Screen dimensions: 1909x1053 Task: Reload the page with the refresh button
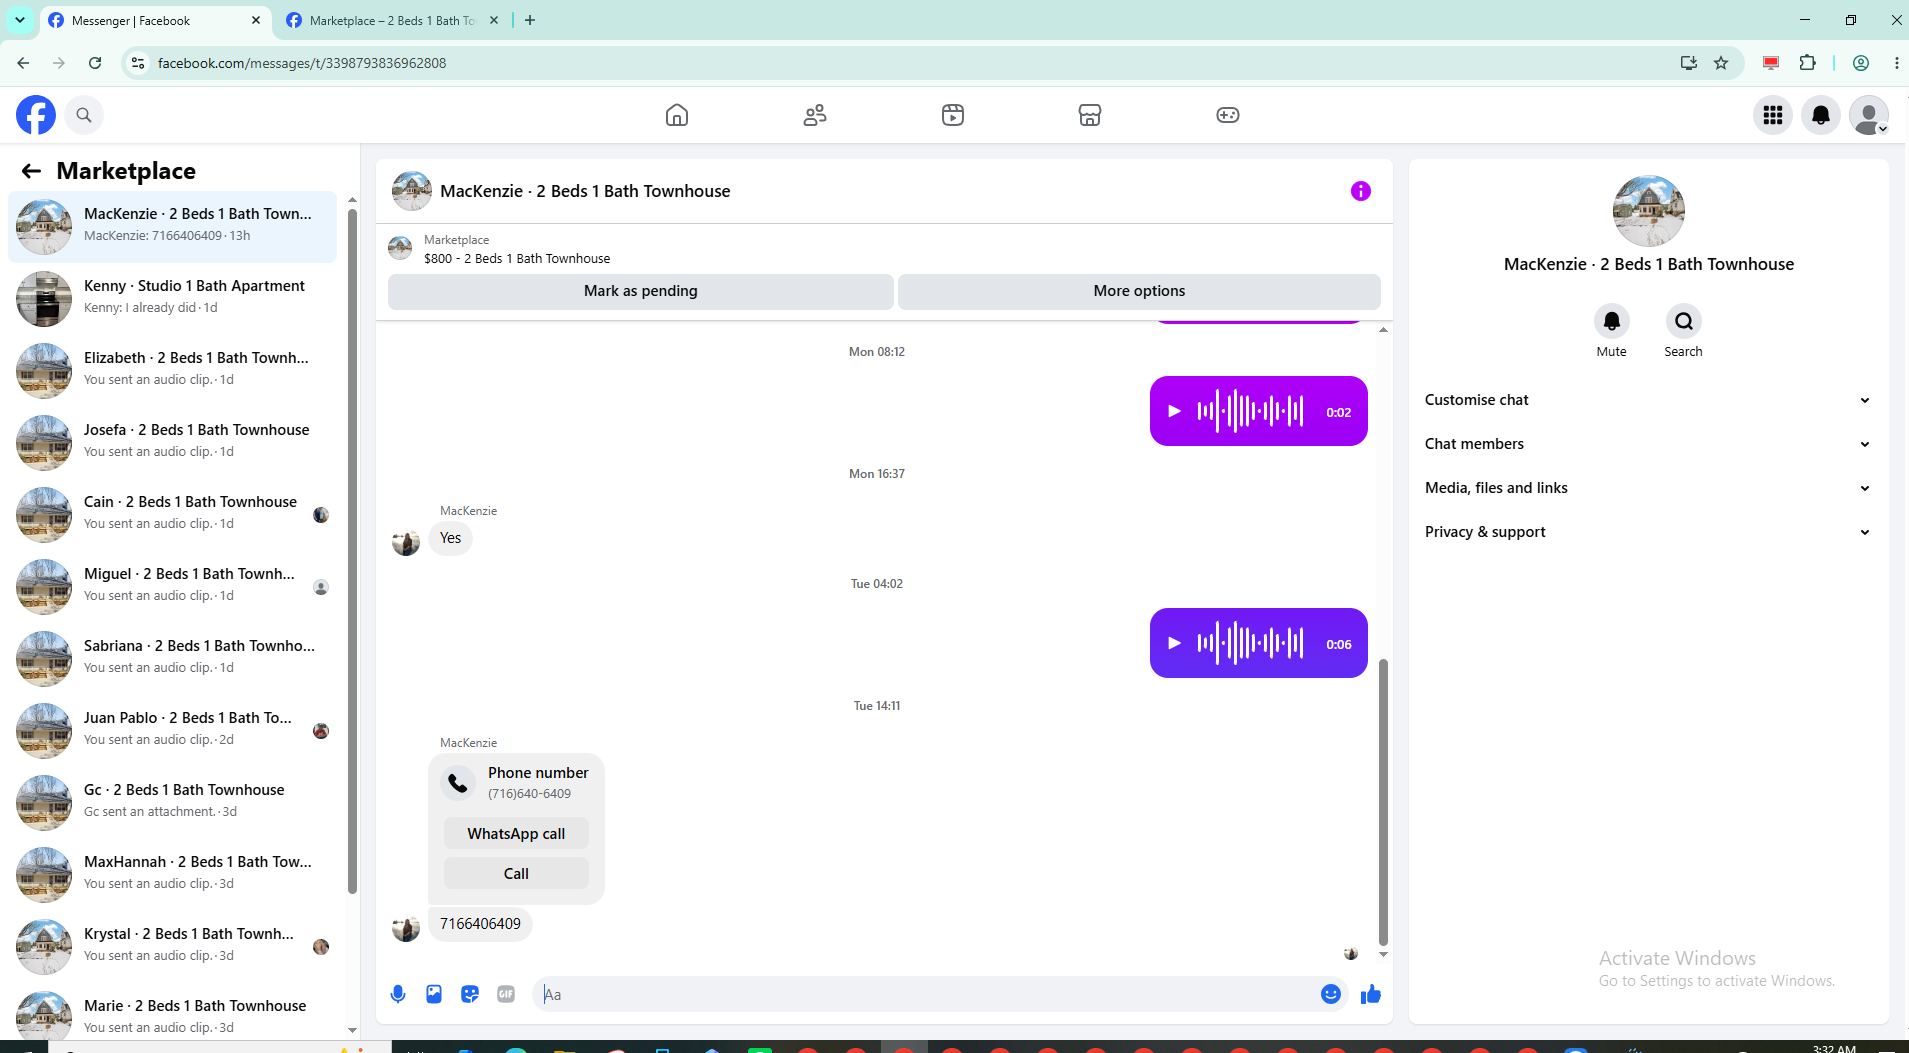95,63
